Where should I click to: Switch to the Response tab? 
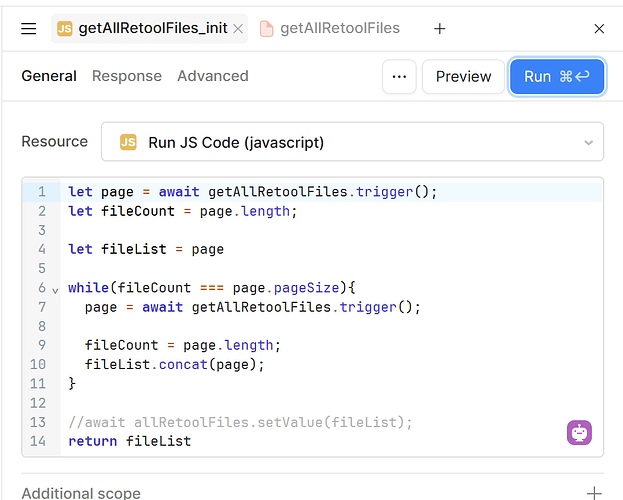tap(127, 76)
